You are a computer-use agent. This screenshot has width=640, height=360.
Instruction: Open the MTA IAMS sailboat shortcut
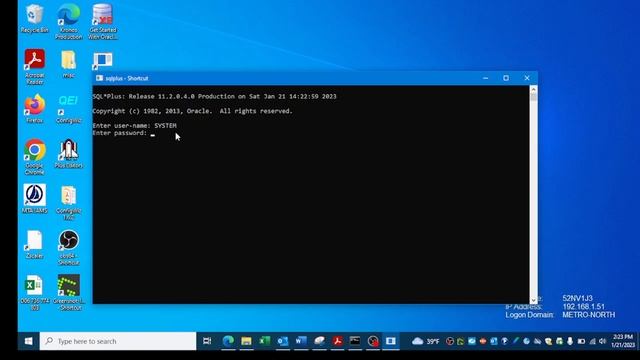click(x=35, y=199)
